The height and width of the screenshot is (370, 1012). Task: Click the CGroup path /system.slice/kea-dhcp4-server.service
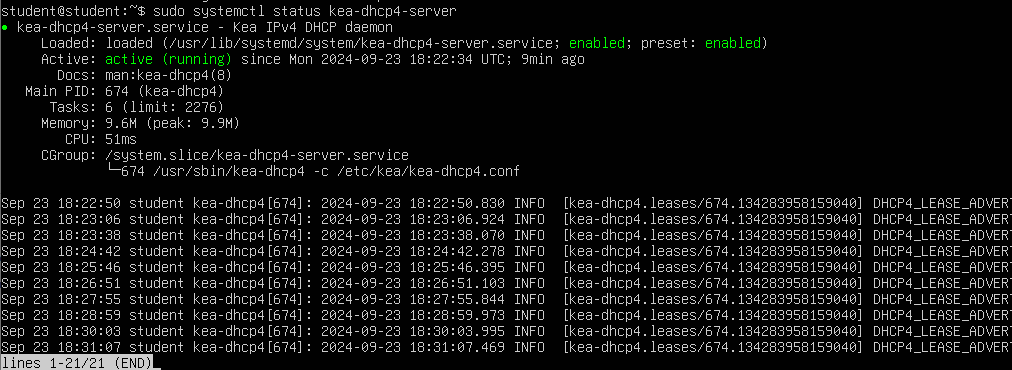point(257,156)
